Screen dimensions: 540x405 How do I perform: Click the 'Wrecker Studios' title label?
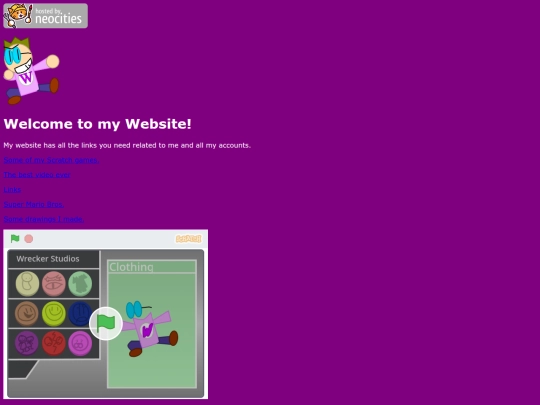(x=48, y=259)
